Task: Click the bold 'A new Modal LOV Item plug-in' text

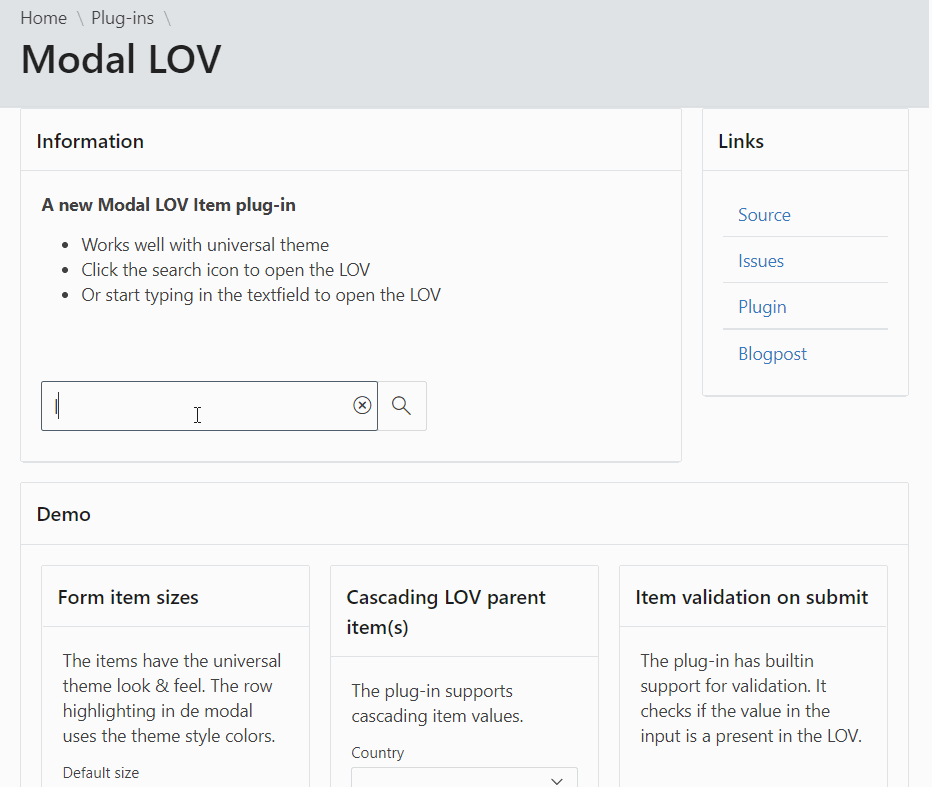Action: [x=169, y=205]
